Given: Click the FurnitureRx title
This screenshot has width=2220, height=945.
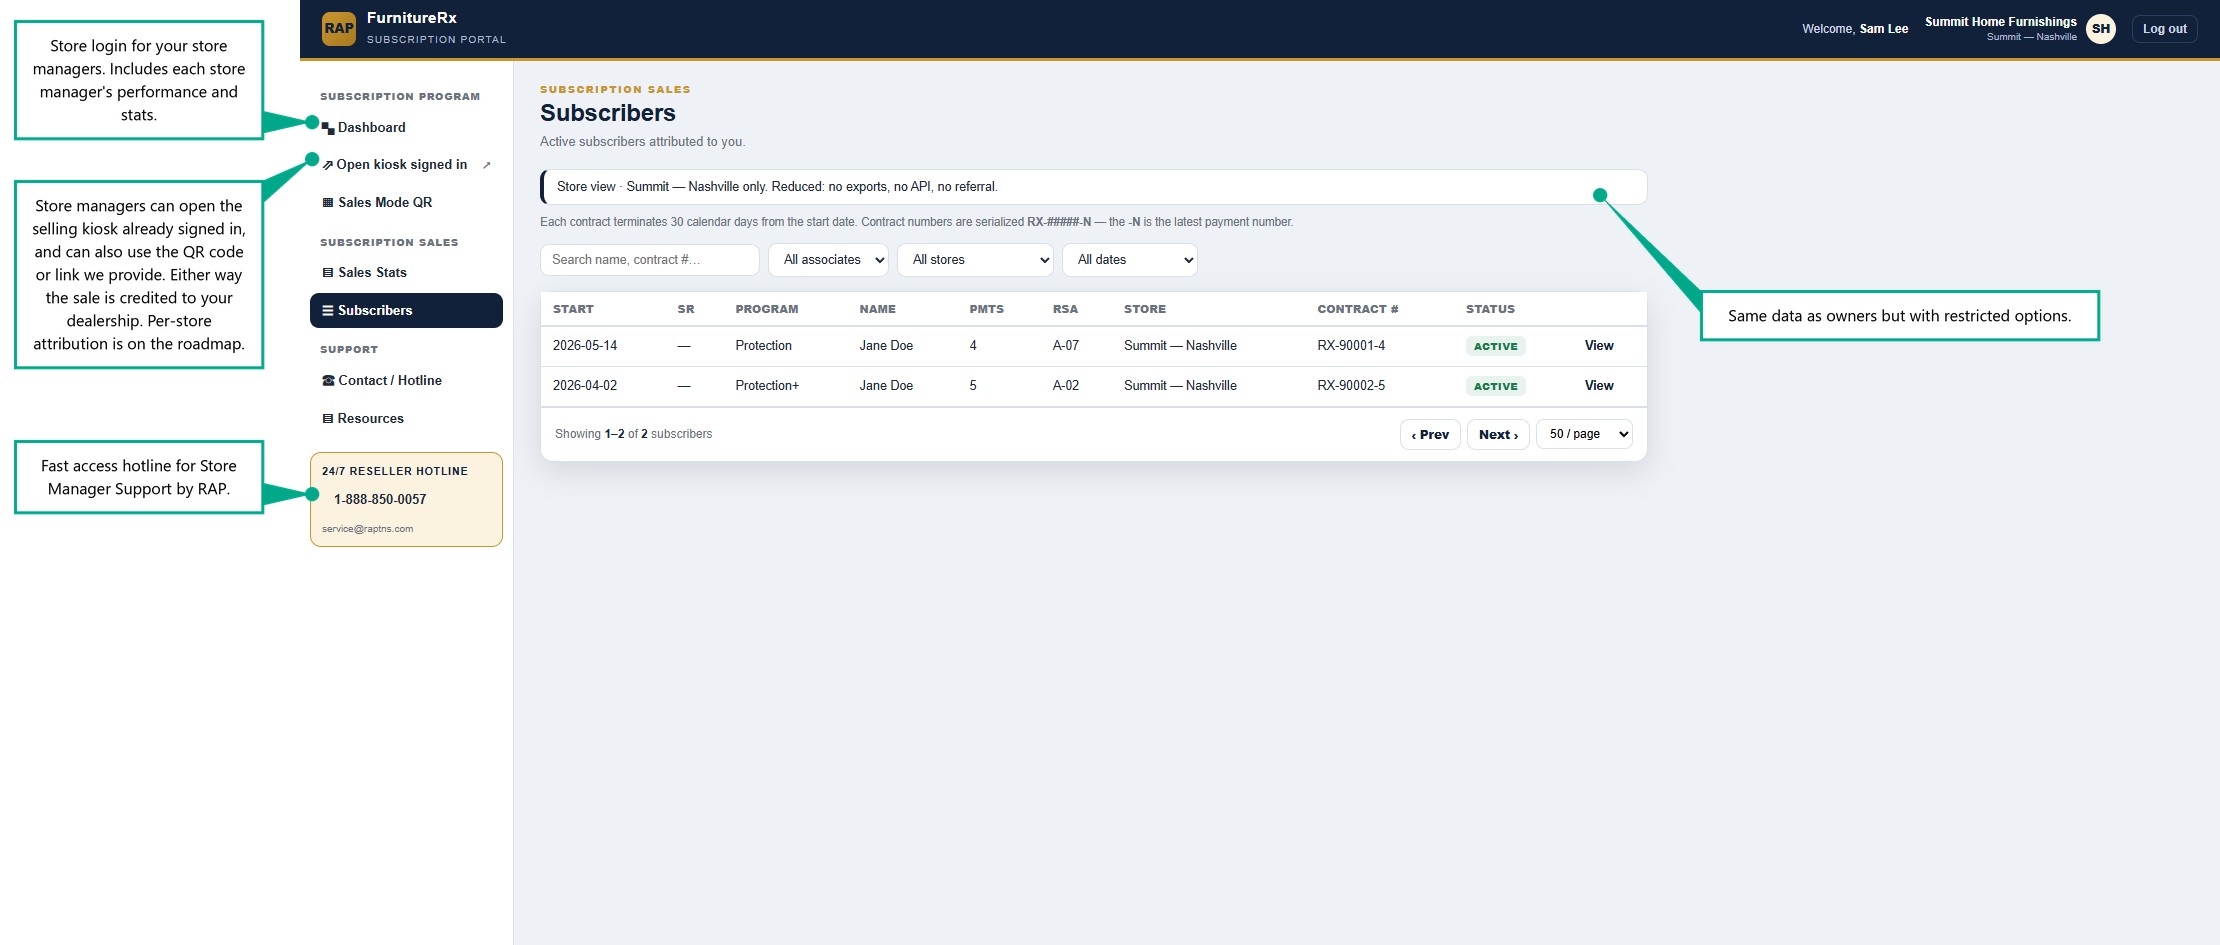Looking at the screenshot, I should [x=412, y=18].
